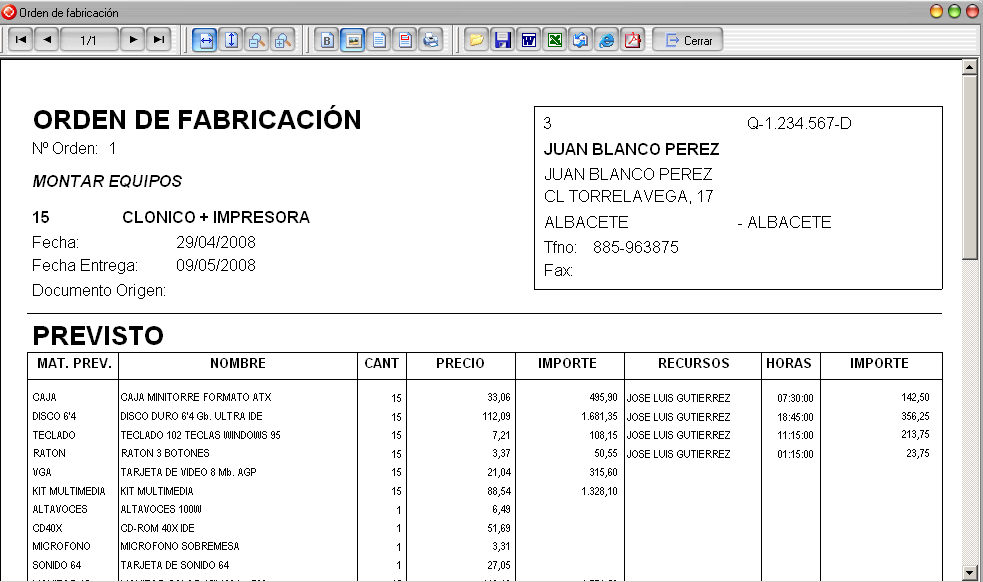Export the report to Excel
The image size is (983, 582).
pyautogui.click(x=555, y=41)
